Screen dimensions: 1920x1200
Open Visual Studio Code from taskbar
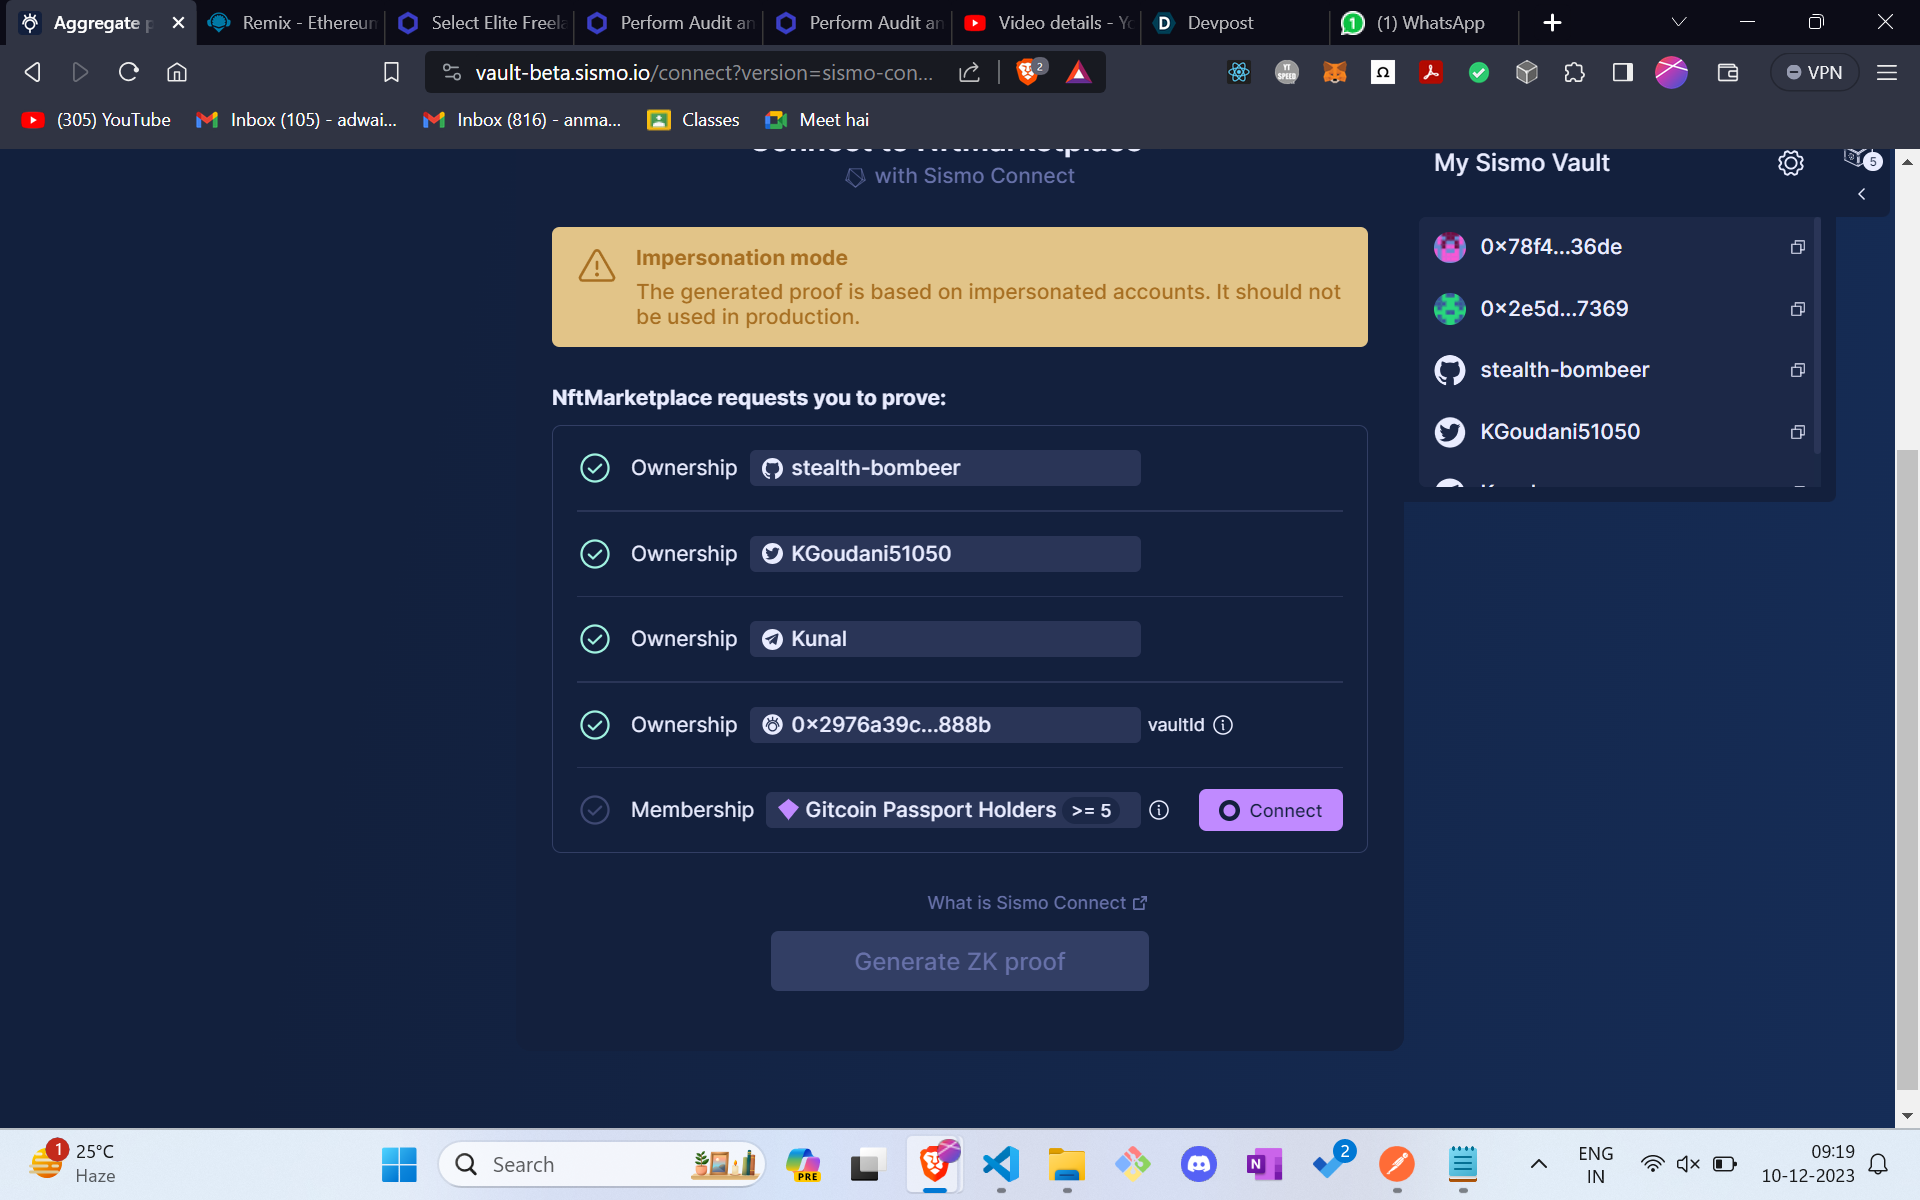point(1000,1164)
